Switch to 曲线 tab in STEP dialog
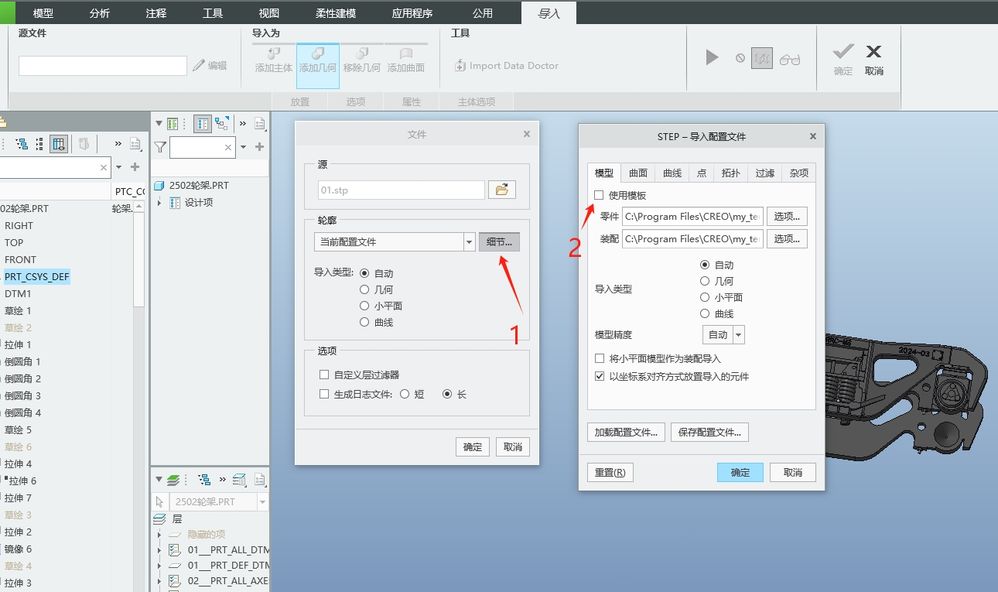The image size is (998, 592). tap(672, 173)
